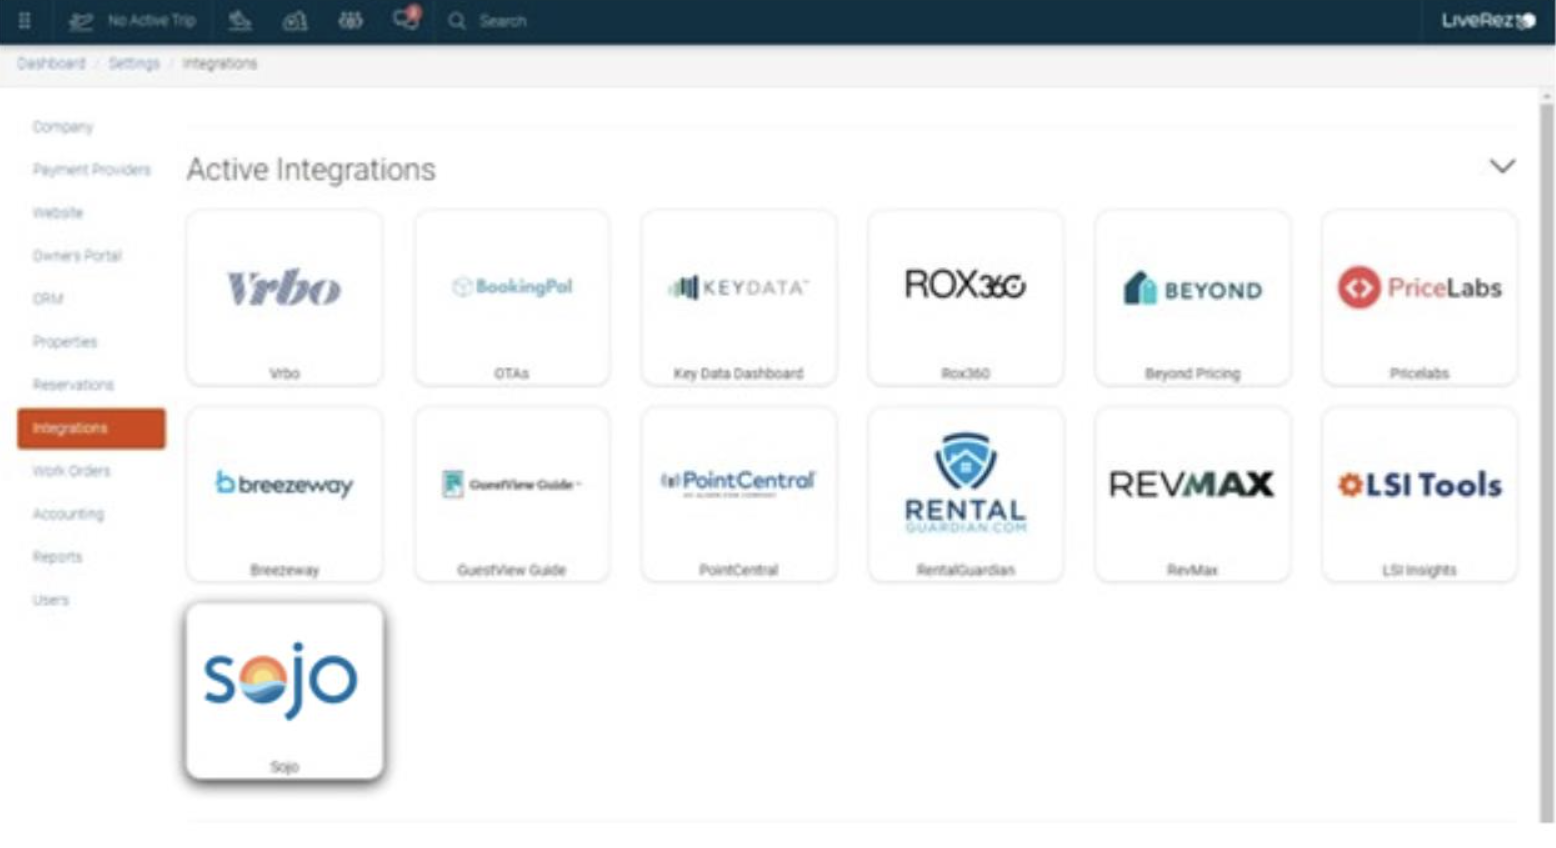
Task: Select Accounting in the settings sidebar
Action: coord(68,514)
